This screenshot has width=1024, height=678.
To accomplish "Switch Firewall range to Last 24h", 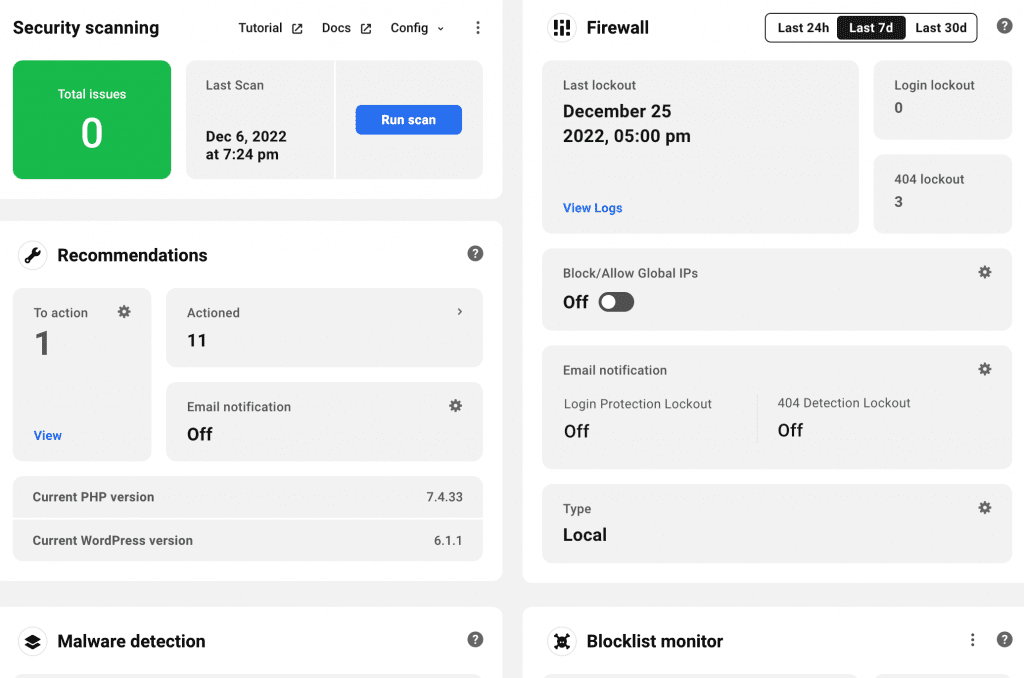I will tap(803, 27).
